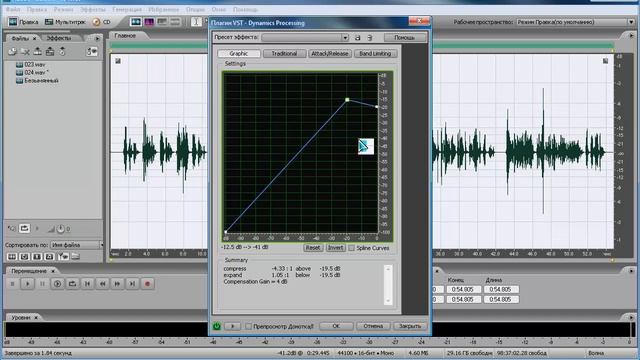Select the time selection I-beam tool
Image resolution: width=640 pixels, height=360 pixels.
coord(196,22)
